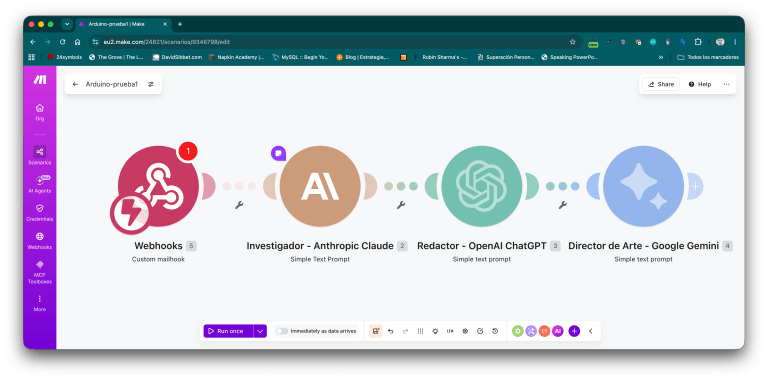Click the Arduino-prueba1 scenario name
Image resolution: width=768 pixels, height=380 pixels.
tap(112, 84)
